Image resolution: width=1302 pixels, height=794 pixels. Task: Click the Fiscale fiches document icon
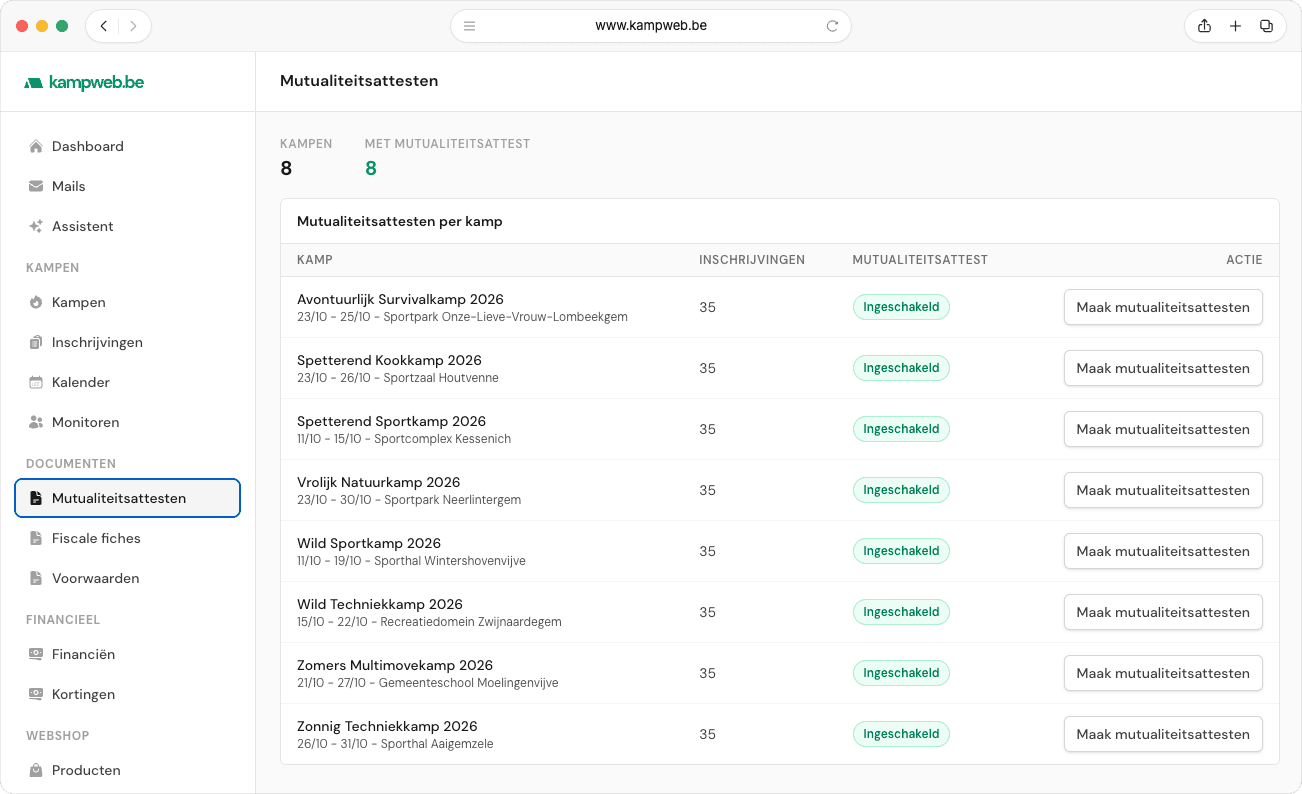[36, 538]
